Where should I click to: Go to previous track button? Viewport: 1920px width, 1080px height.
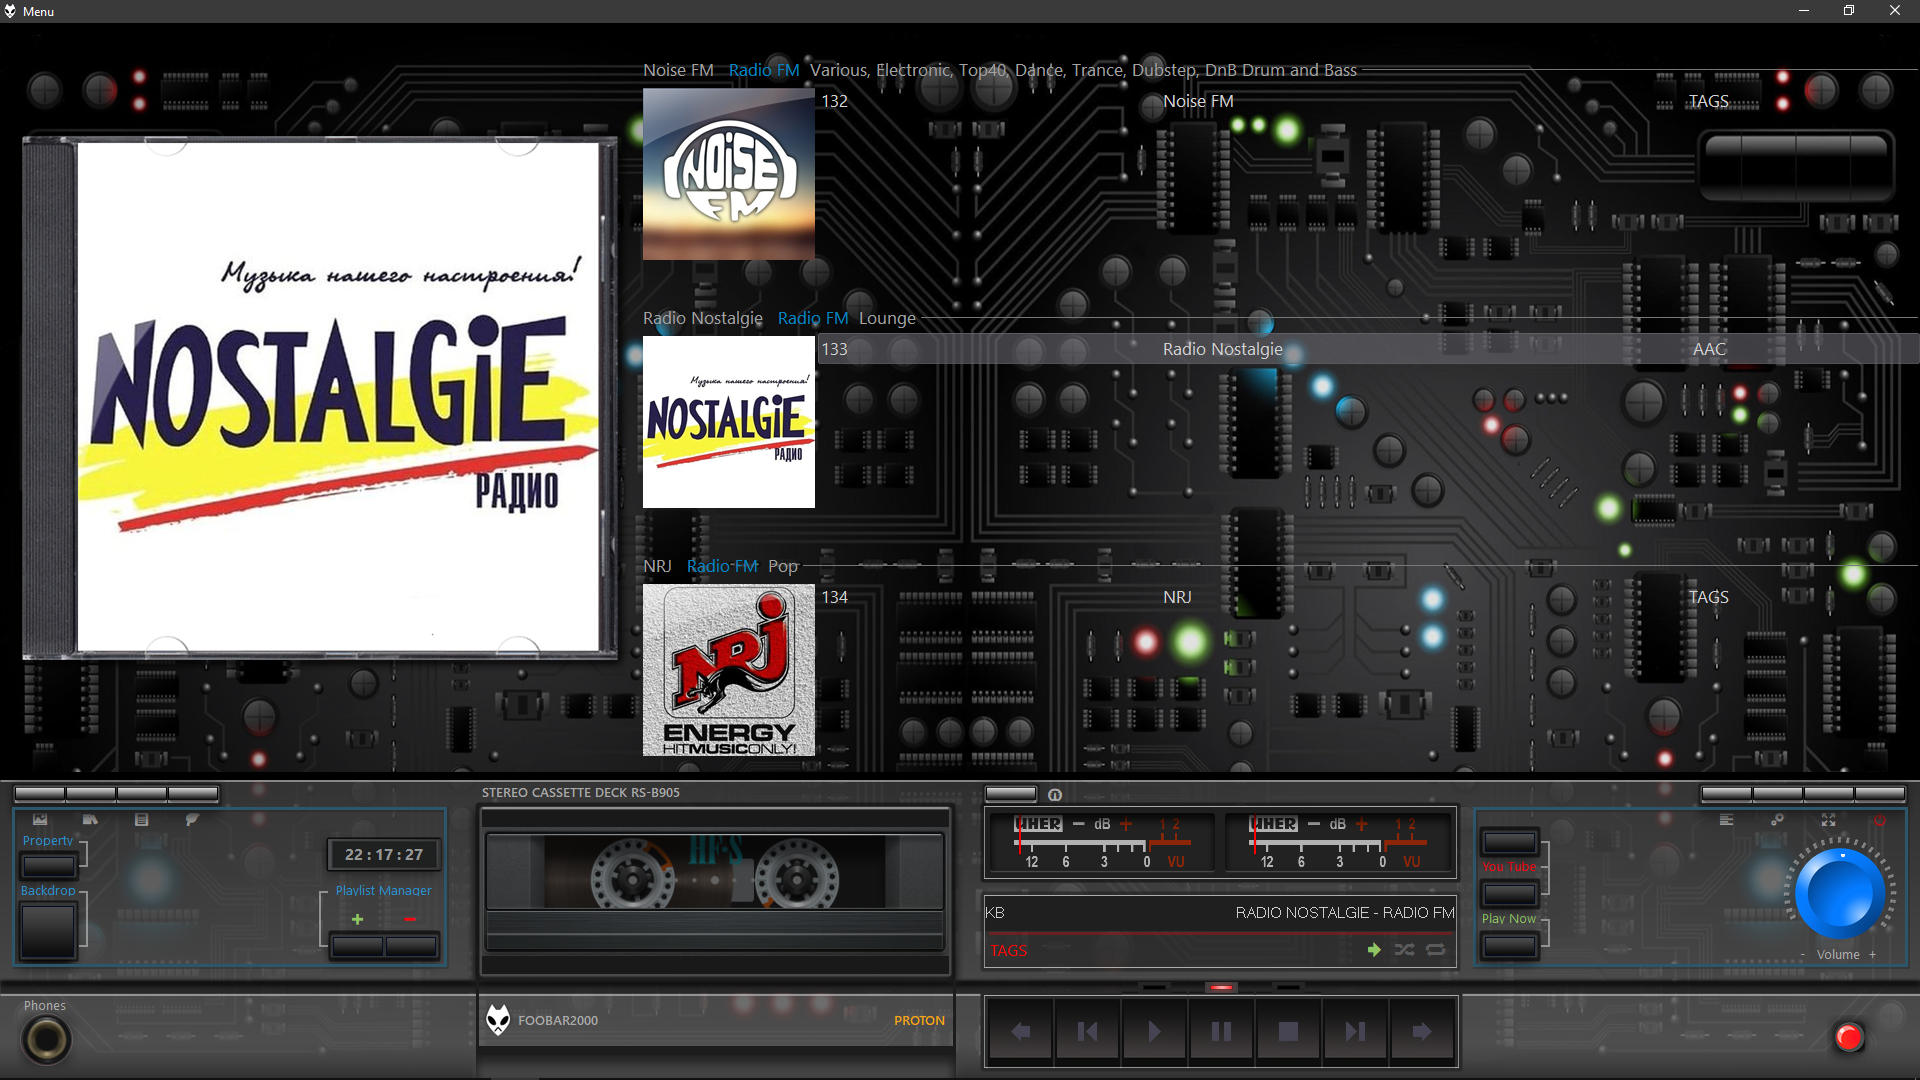1087,1031
